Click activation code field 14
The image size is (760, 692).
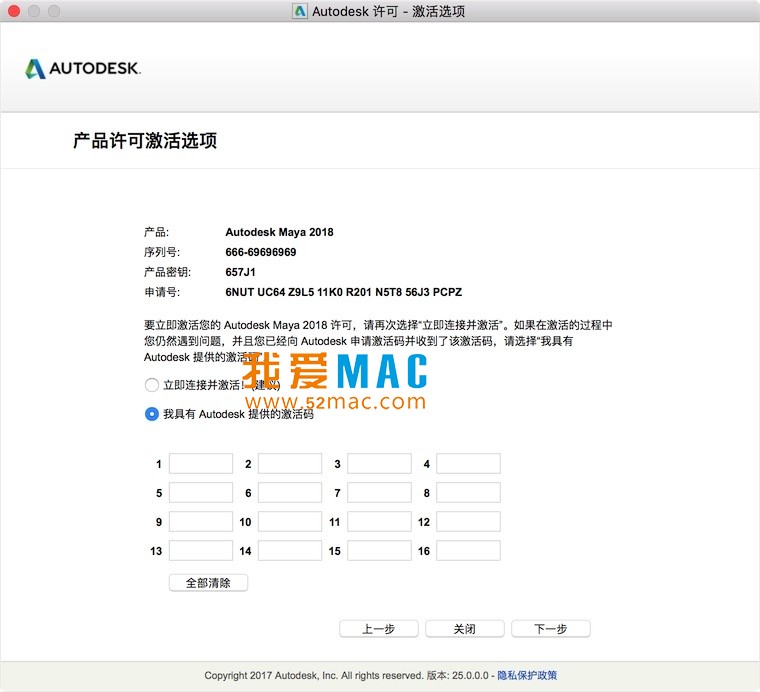[x=290, y=551]
